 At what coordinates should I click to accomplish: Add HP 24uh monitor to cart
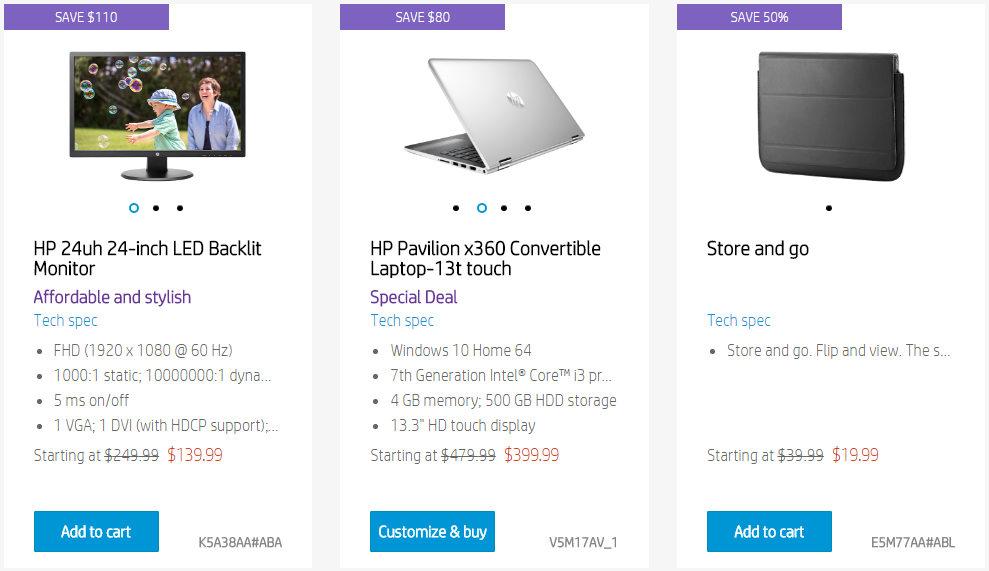[96, 532]
